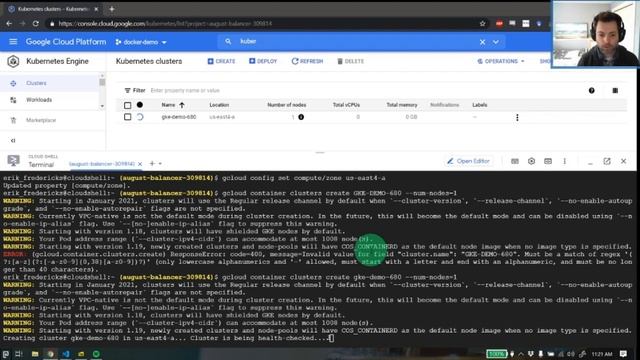Expand the search options chevron
Screen dimensions: 640x360
[496, 42]
